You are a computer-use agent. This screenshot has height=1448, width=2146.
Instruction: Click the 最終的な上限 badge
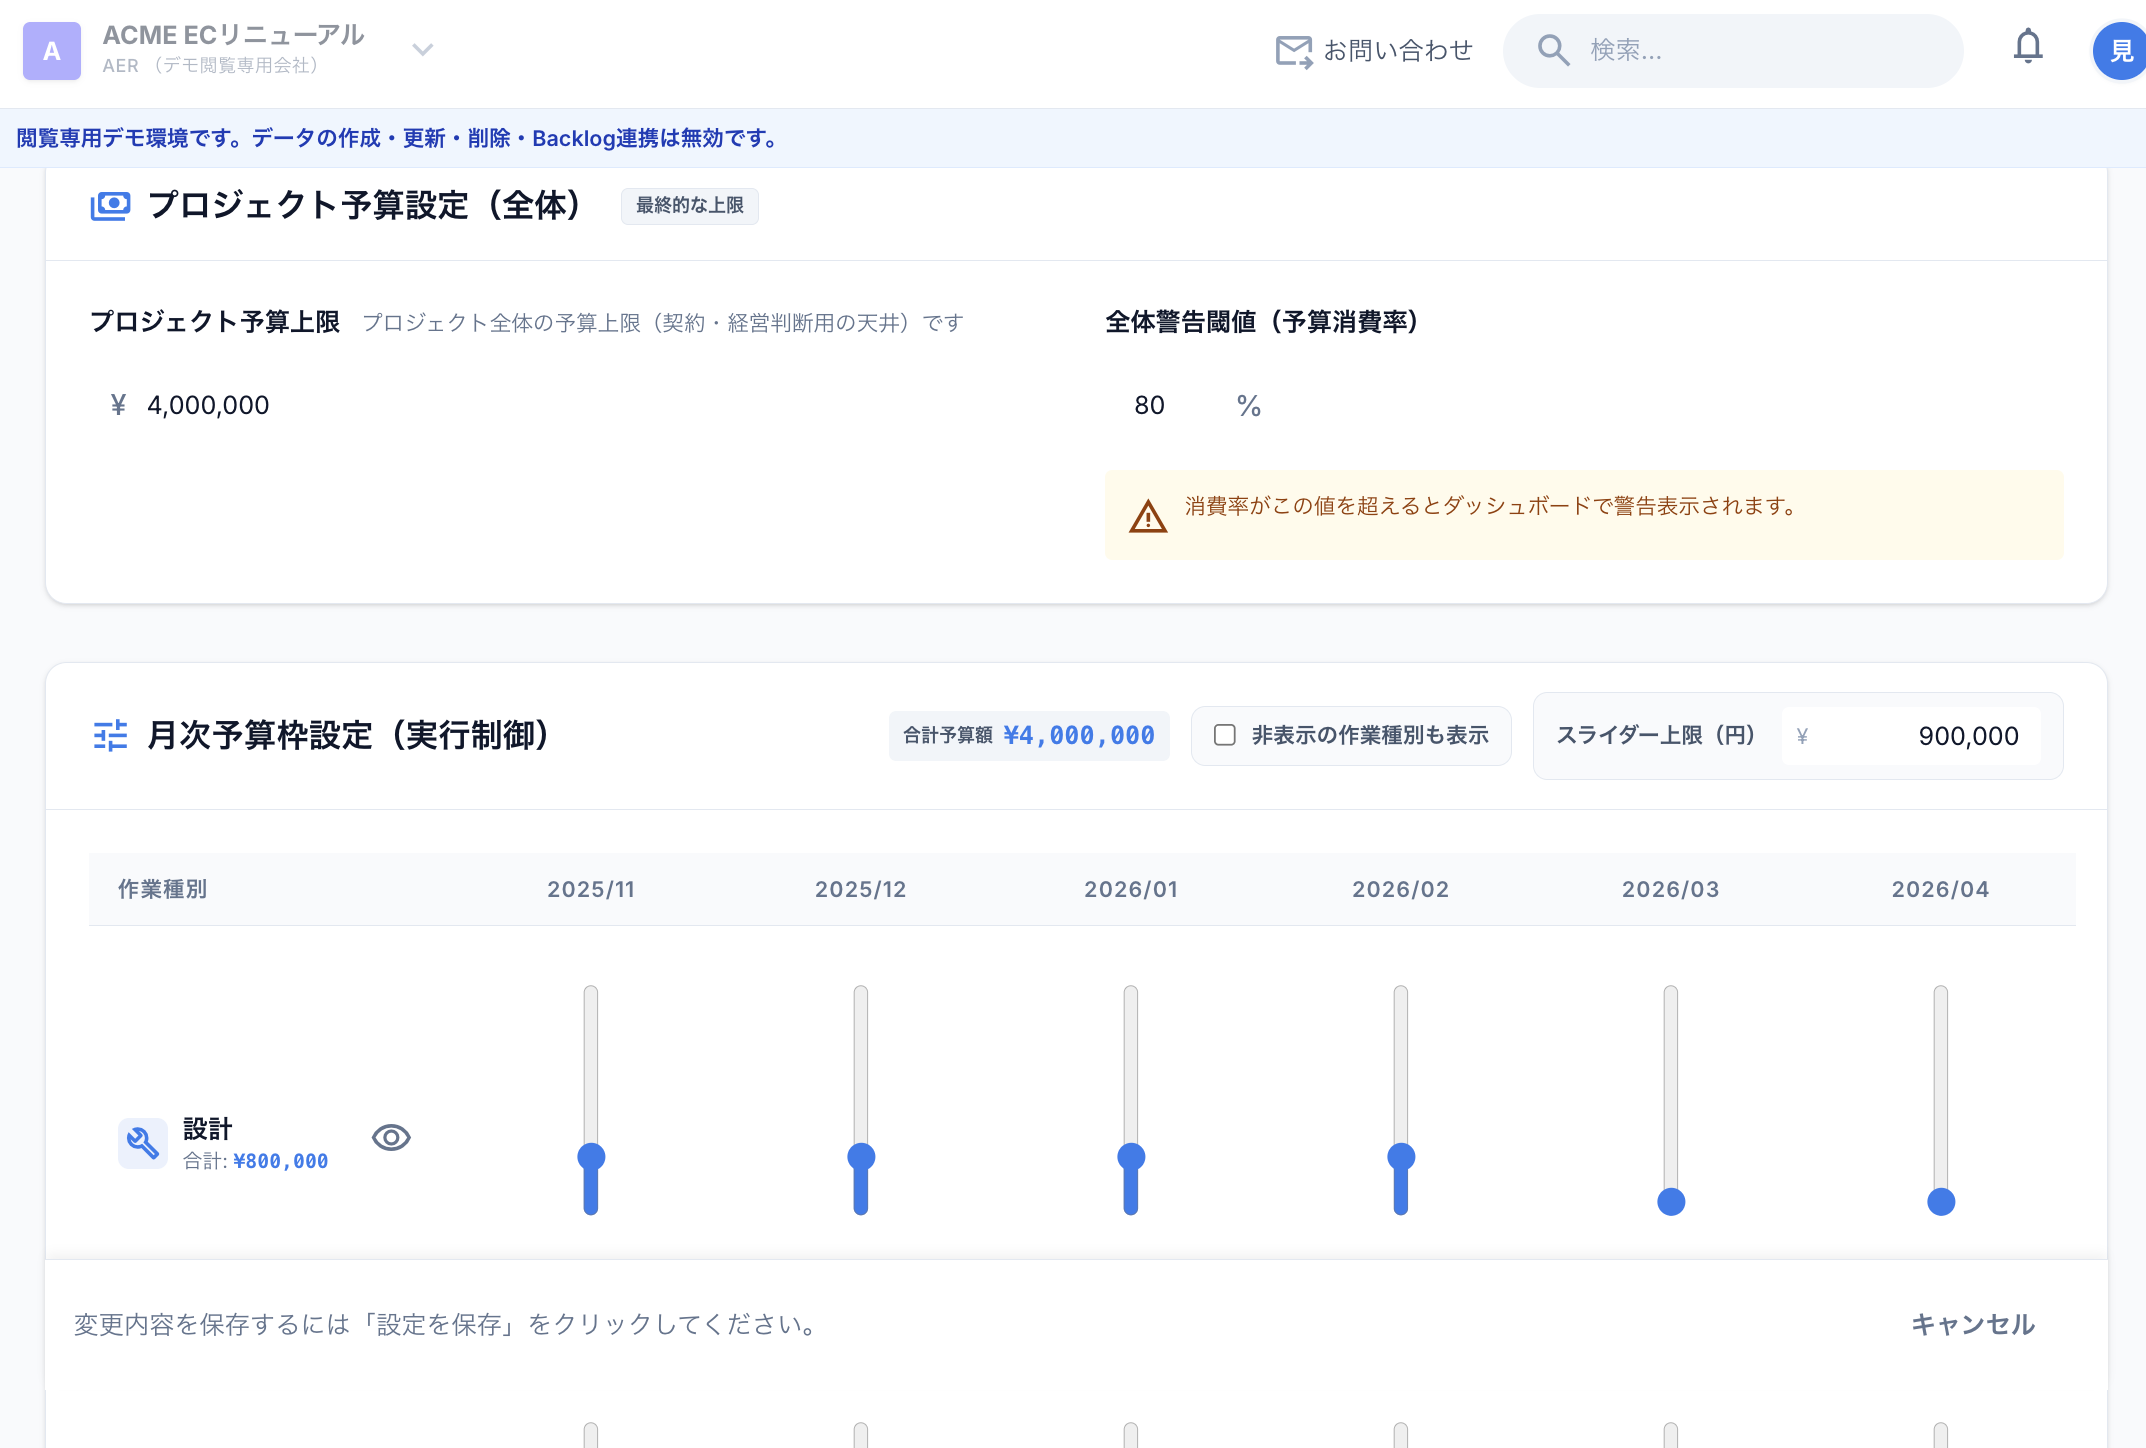coord(689,205)
